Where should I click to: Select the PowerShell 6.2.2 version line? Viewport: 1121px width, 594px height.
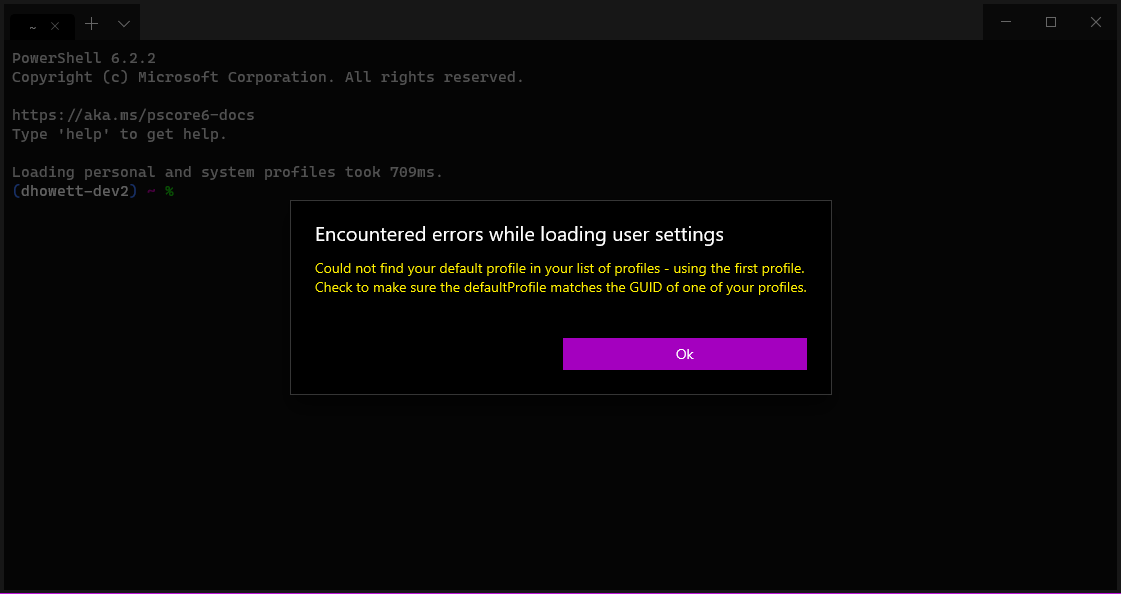pos(83,57)
